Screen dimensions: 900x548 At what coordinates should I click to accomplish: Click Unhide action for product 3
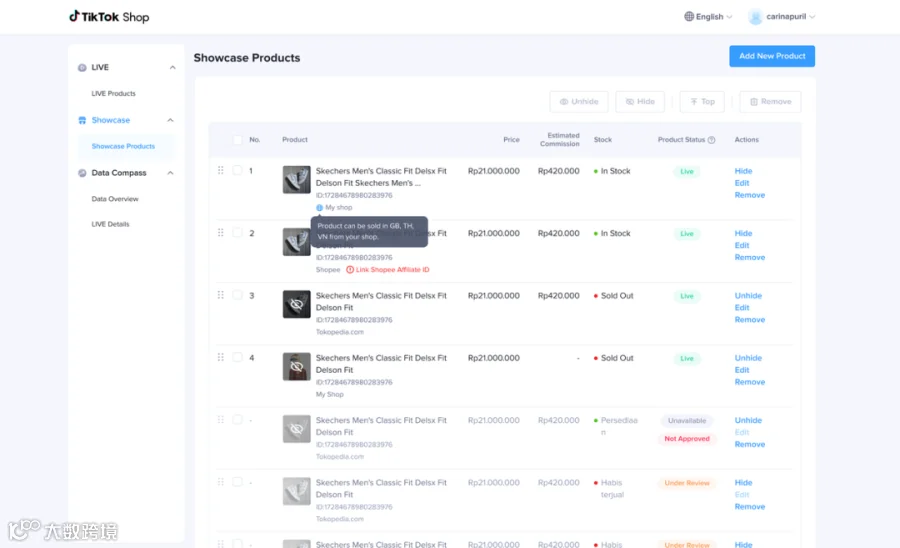[x=748, y=296]
